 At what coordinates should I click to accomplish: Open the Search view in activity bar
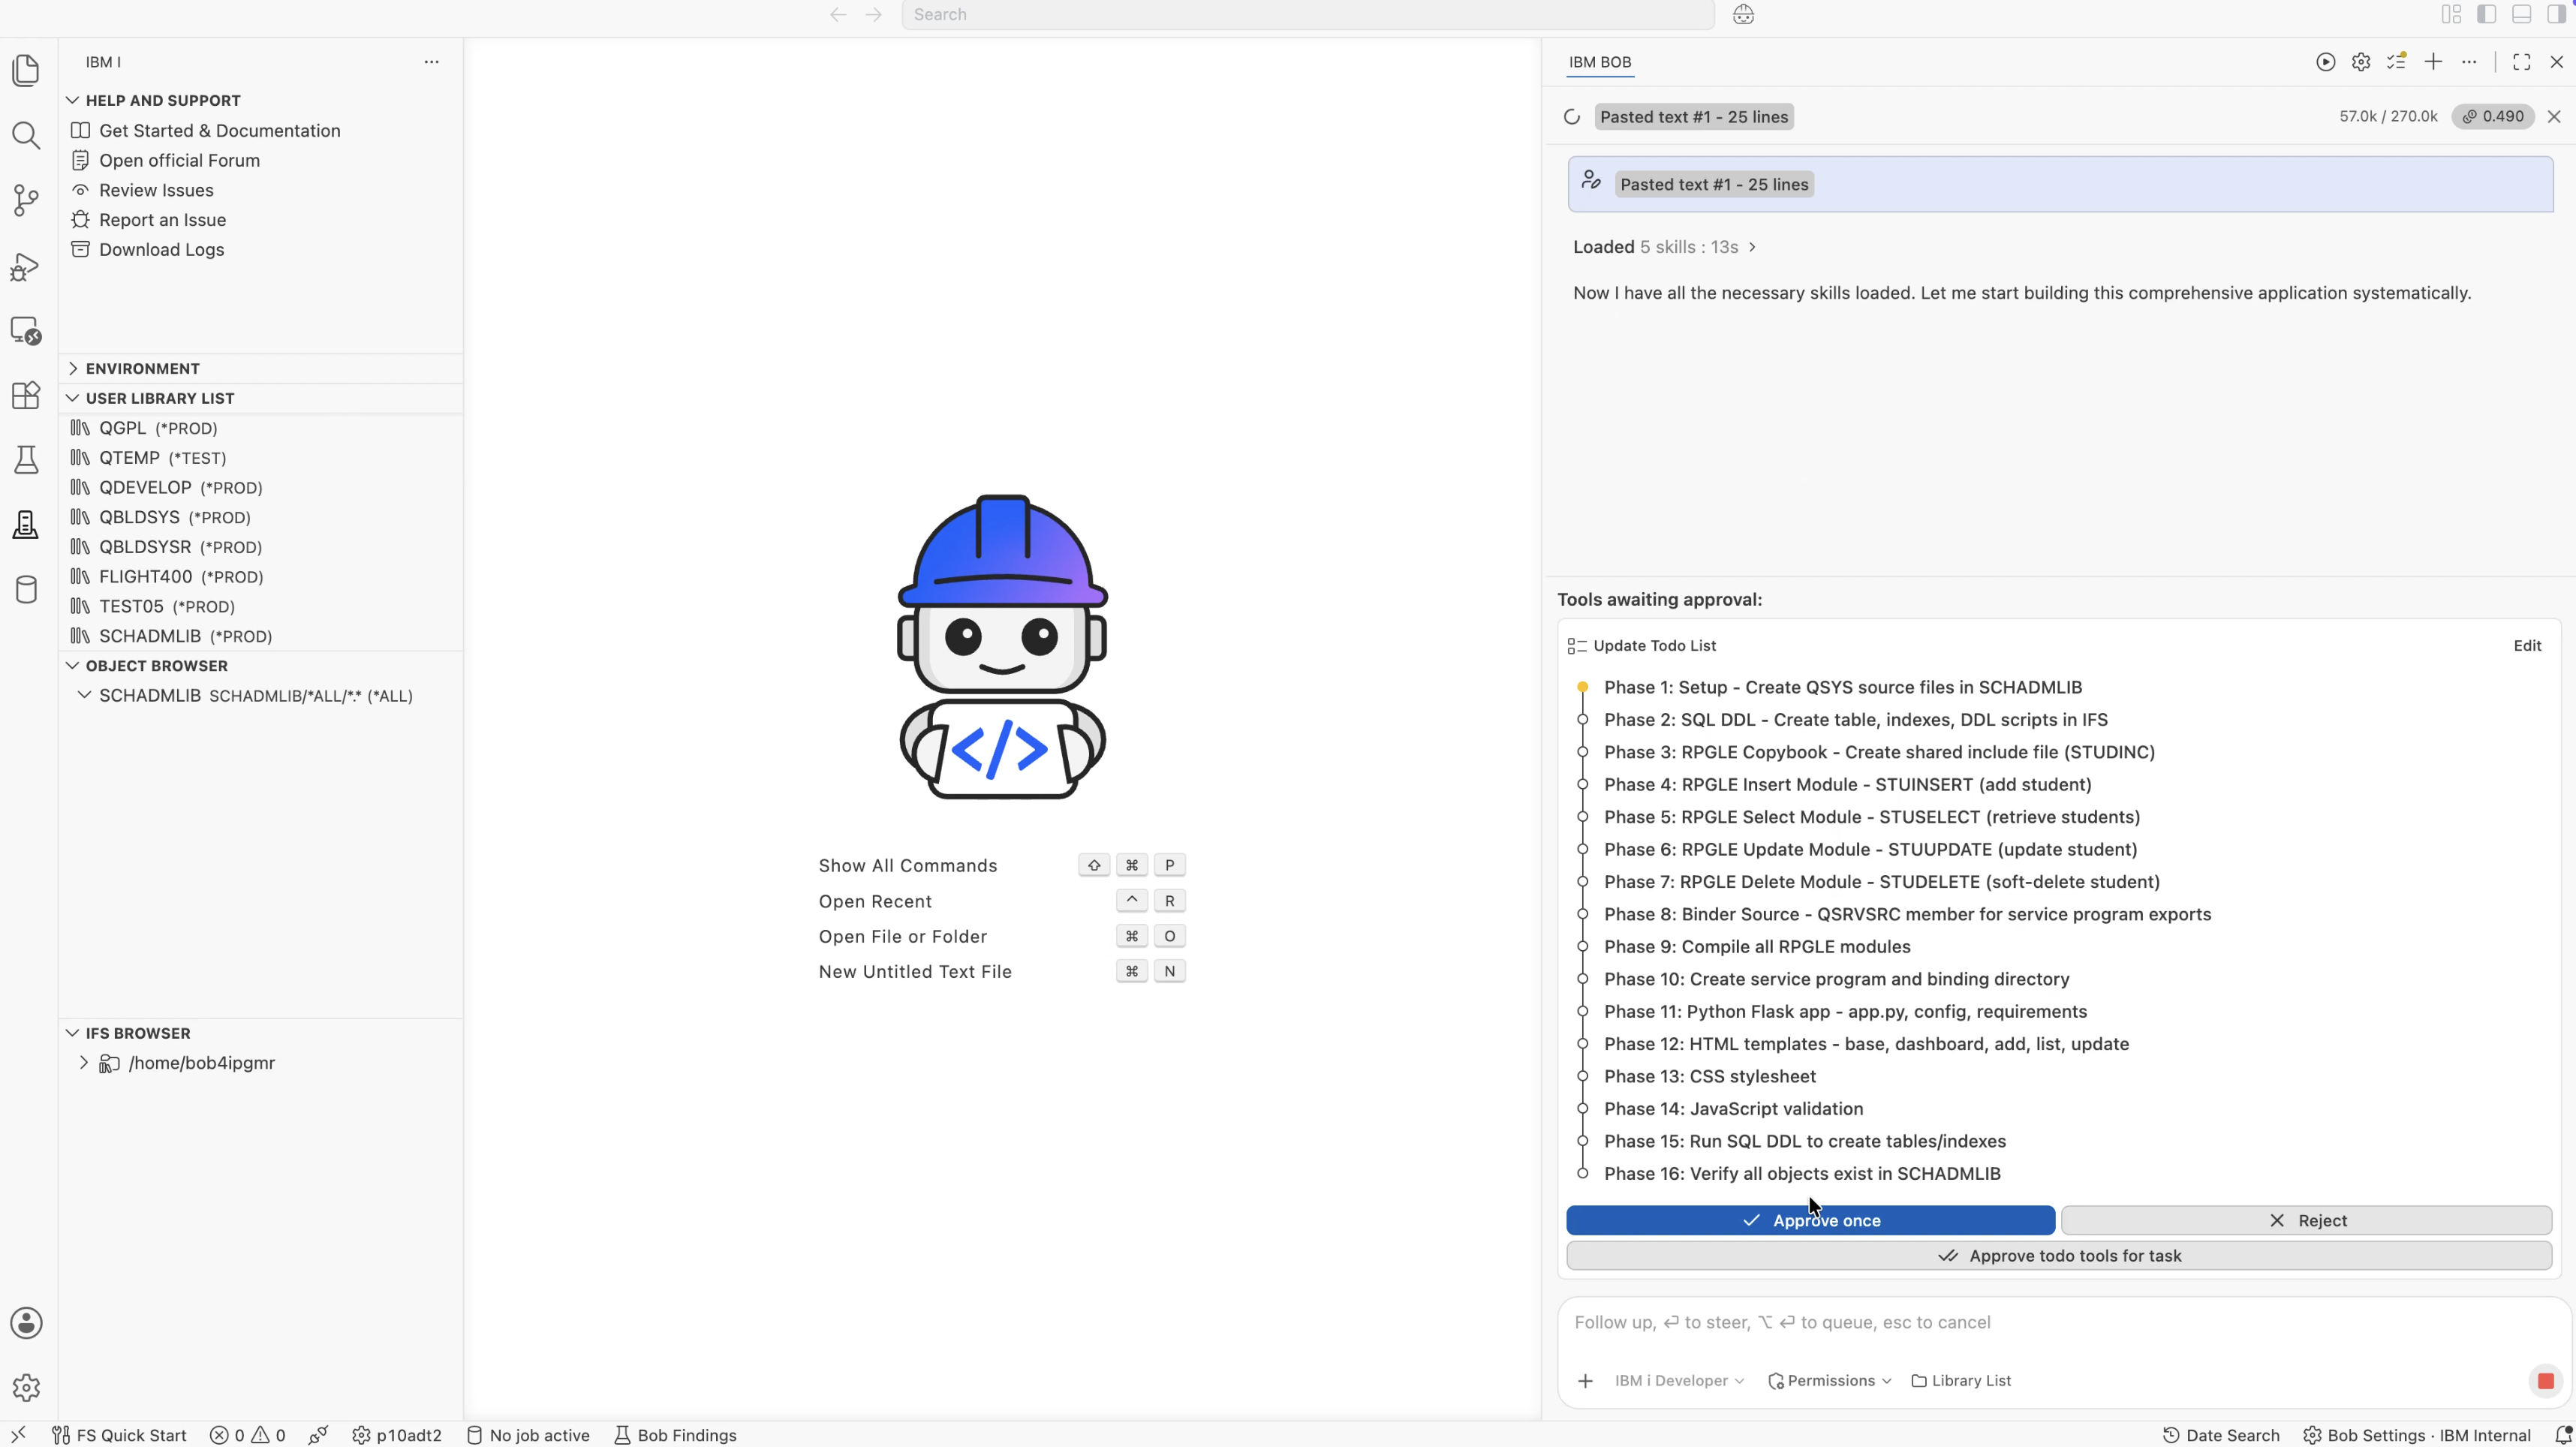click(x=26, y=135)
